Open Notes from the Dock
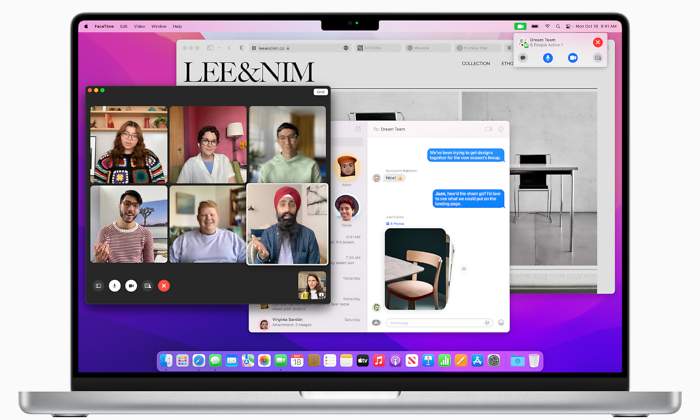The width and height of the screenshot is (700, 420). [x=346, y=361]
